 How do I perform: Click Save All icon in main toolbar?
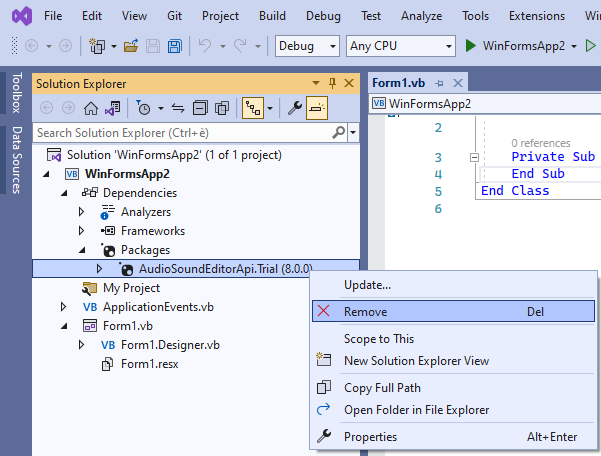click(x=175, y=46)
